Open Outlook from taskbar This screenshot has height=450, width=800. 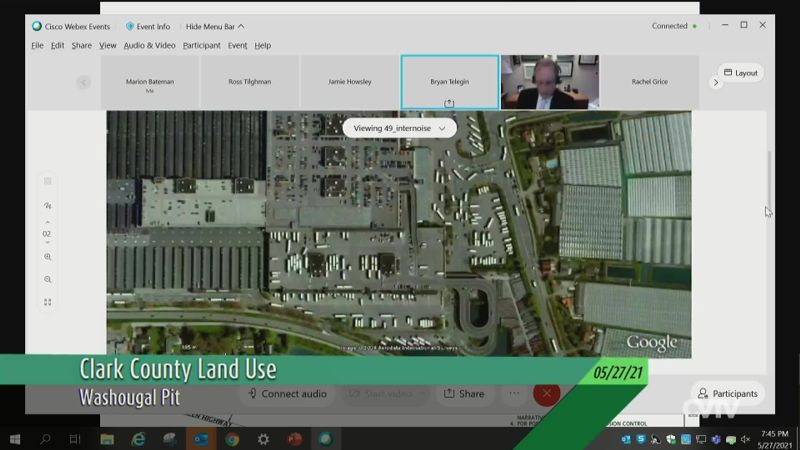201,439
